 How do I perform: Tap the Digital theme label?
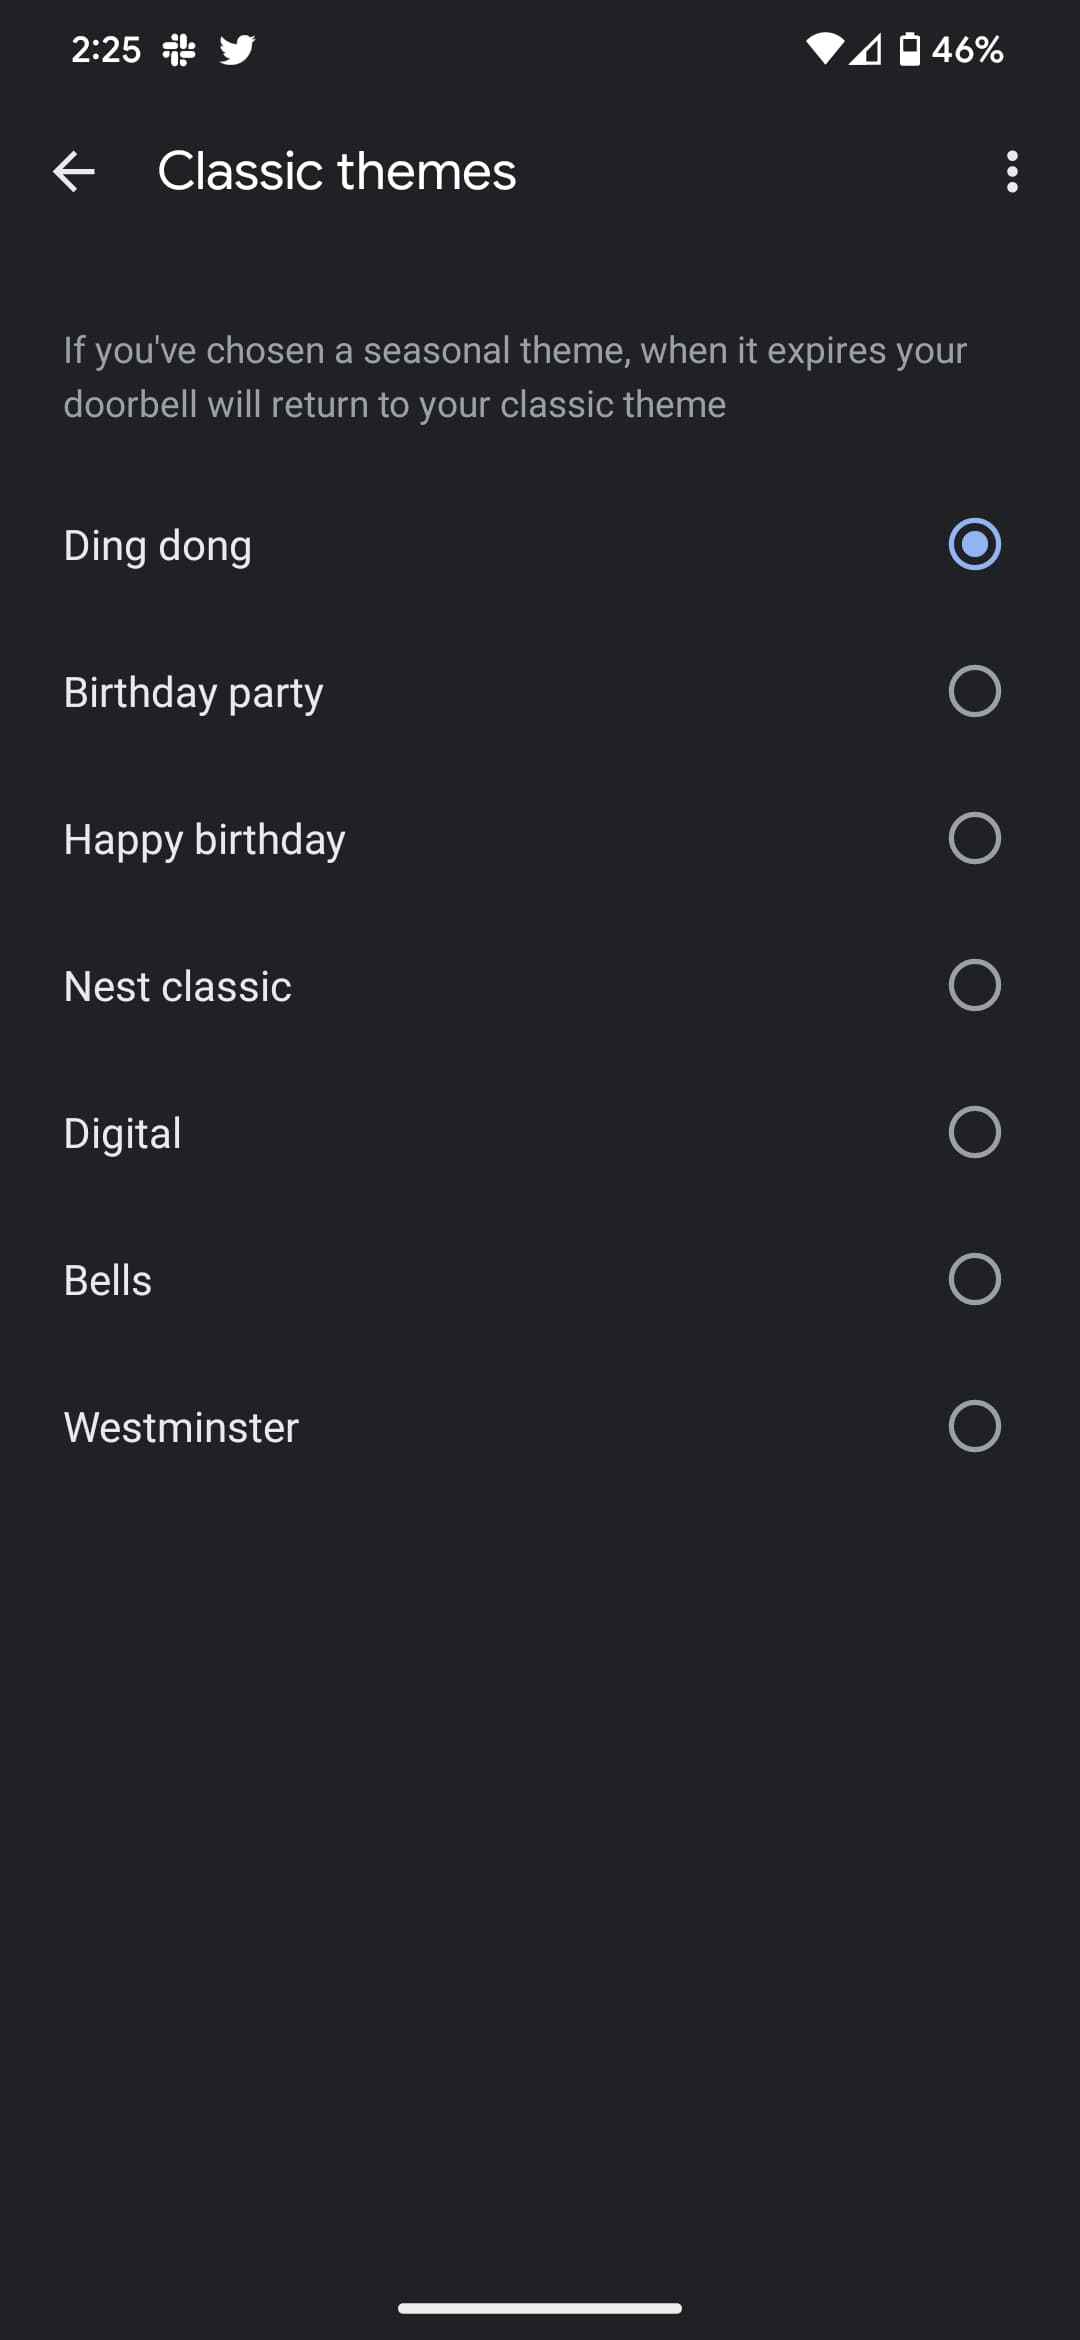tap(122, 1133)
